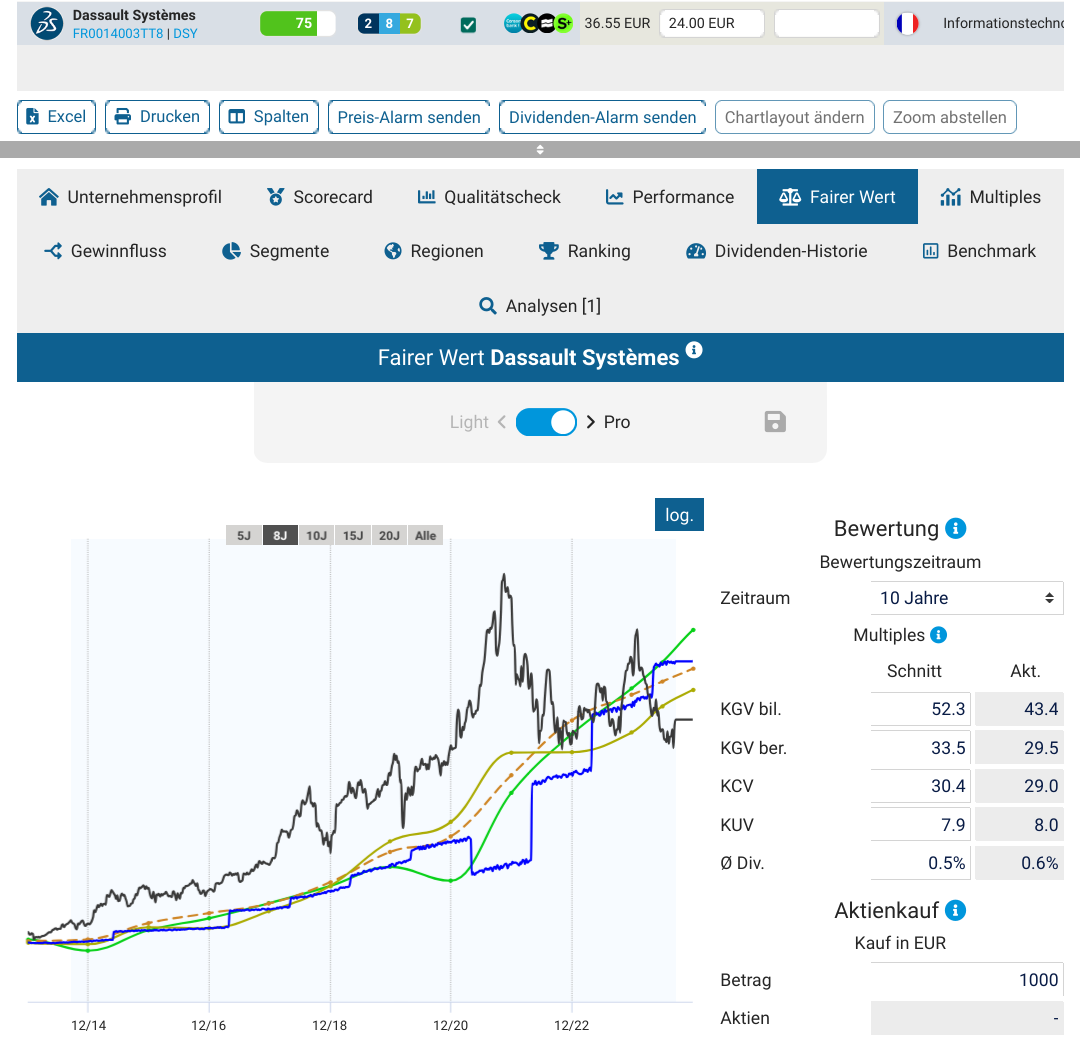Open the Segmente tab
This screenshot has width=1080, height=1044.
(276, 251)
